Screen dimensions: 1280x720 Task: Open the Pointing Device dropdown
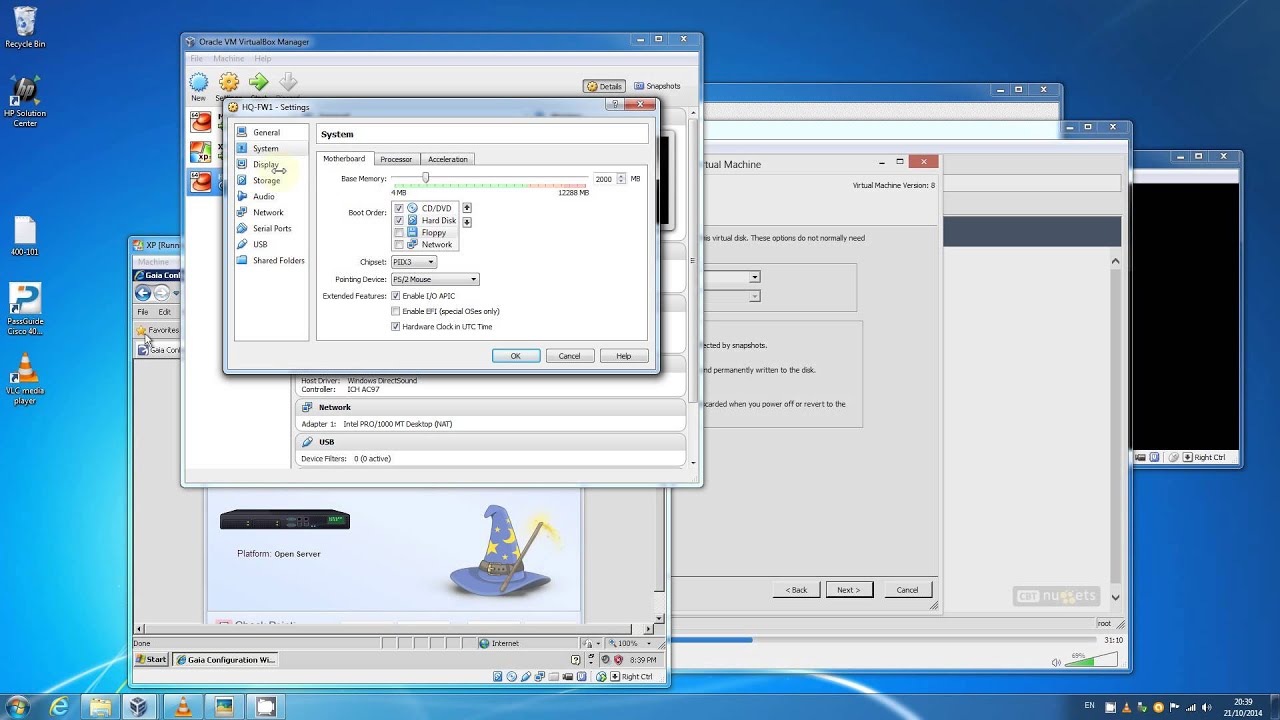tap(435, 279)
